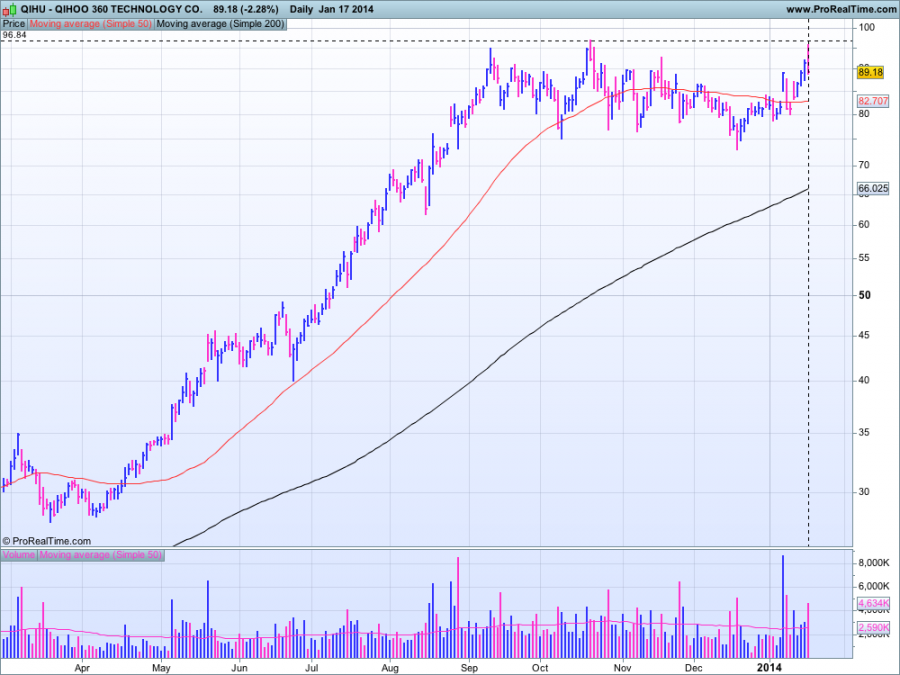This screenshot has width=900, height=675.
Task: Click the 100 price axis label
Action: (867, 28)
